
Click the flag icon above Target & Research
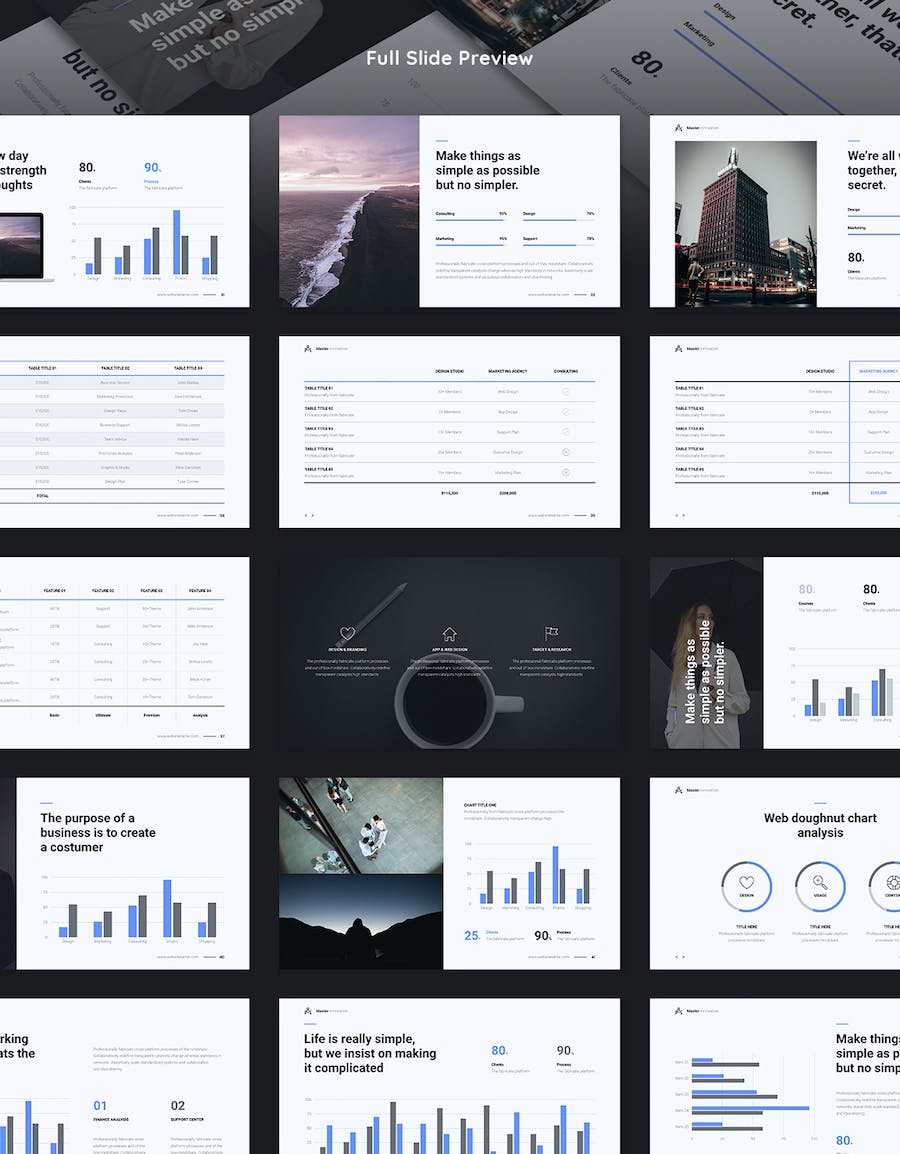551,633
